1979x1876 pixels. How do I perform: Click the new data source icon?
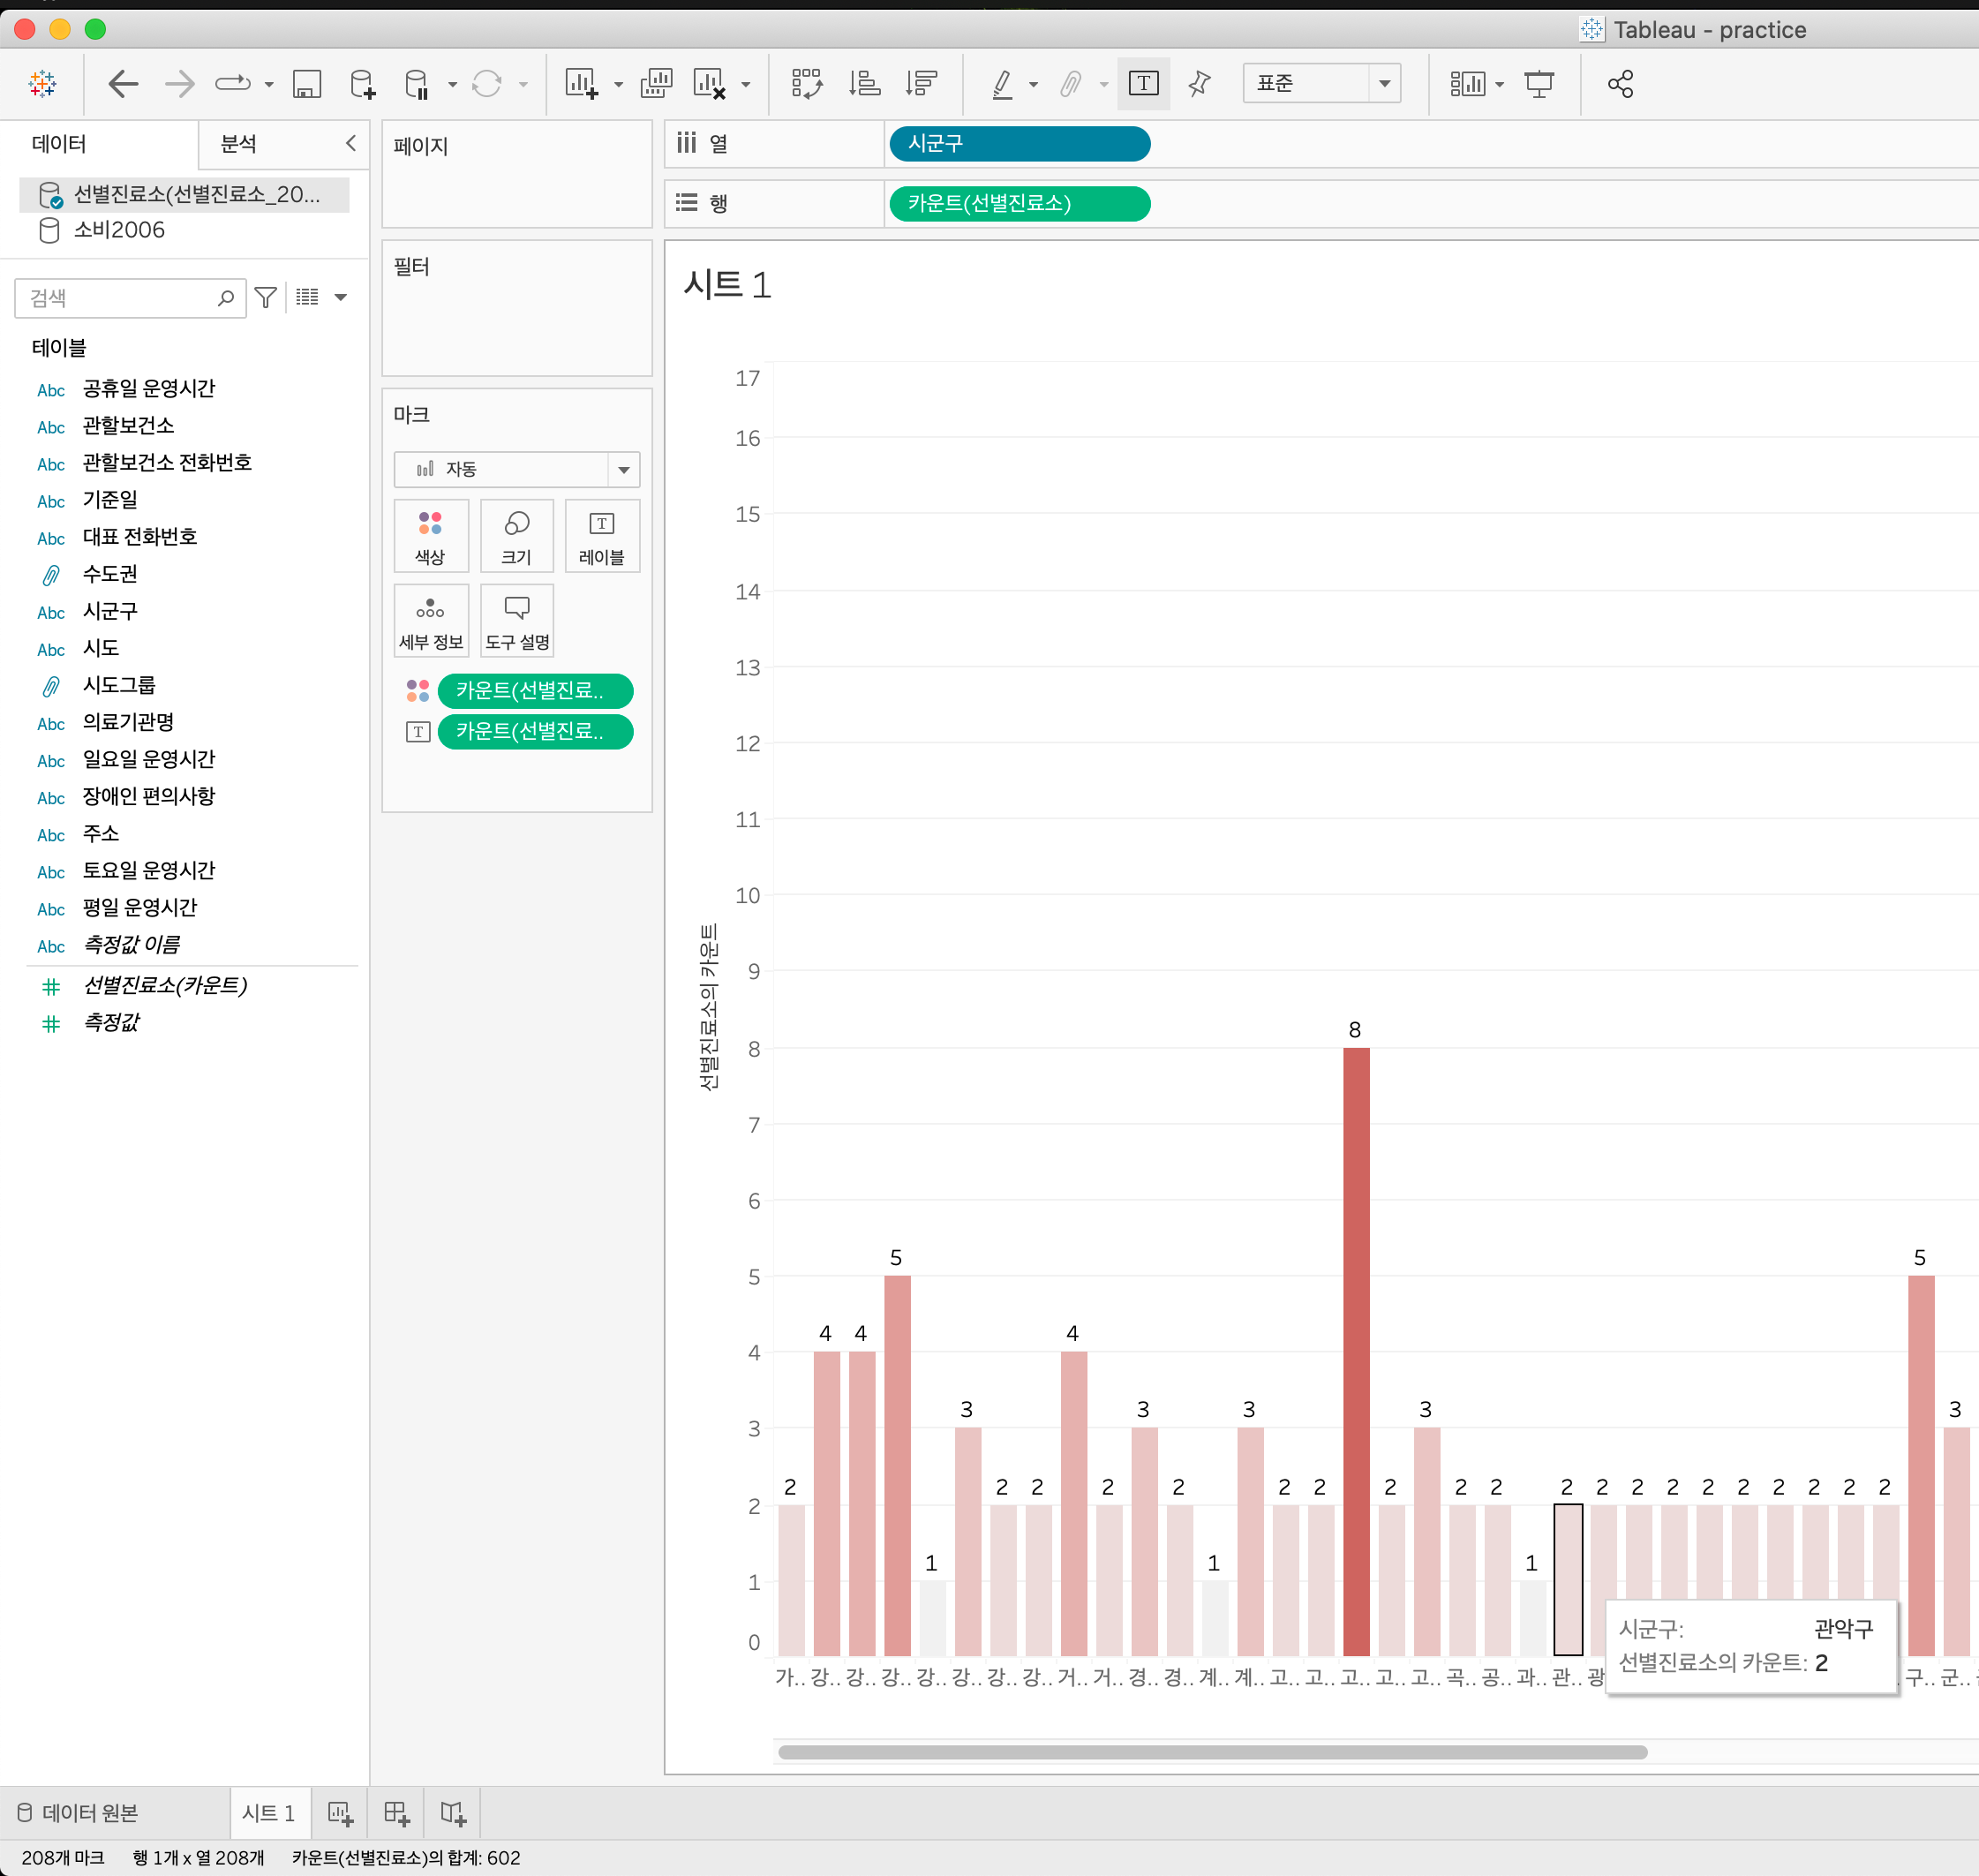(x=363, y=84)
